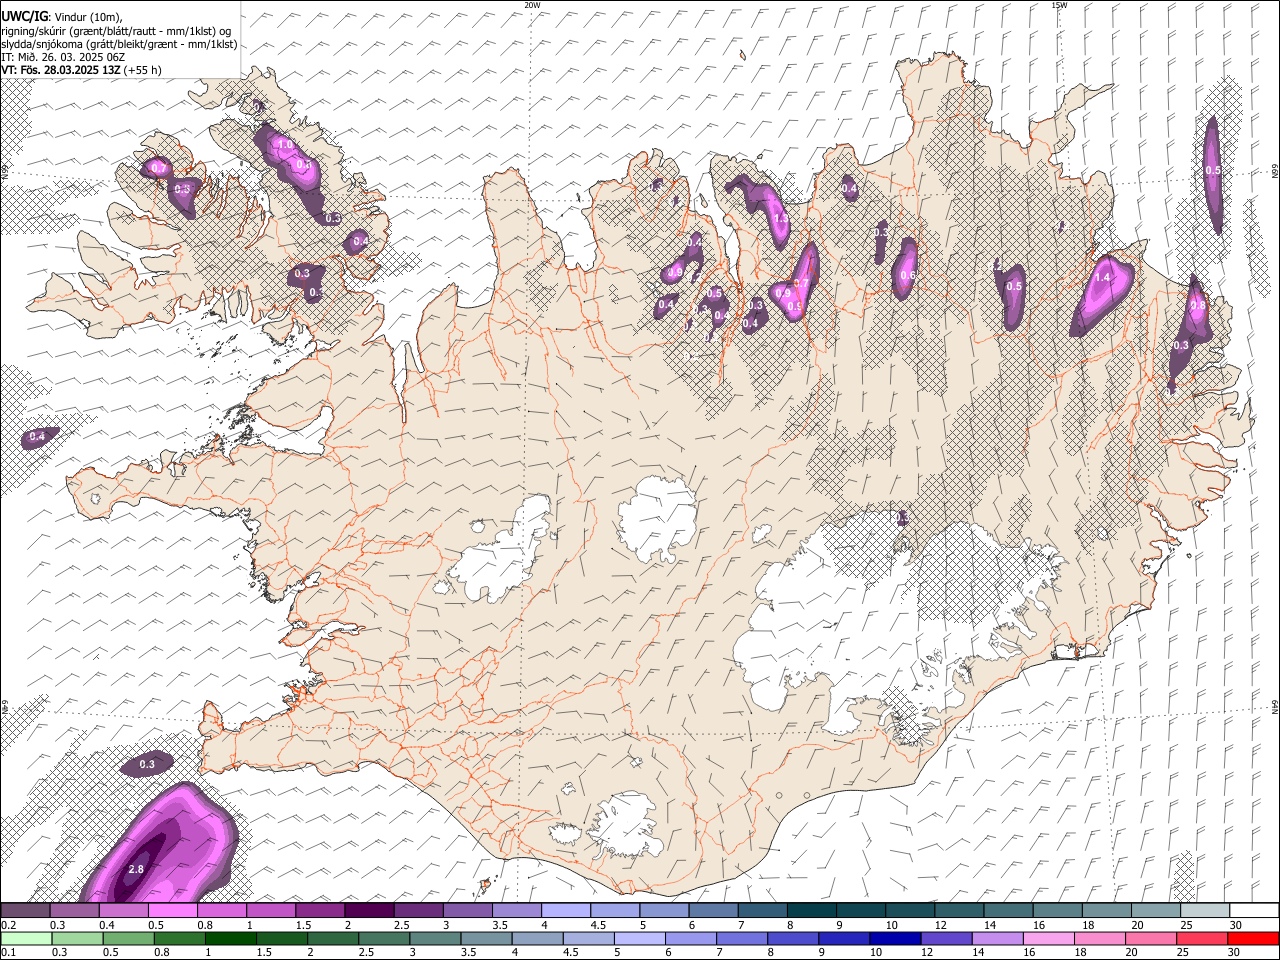
Task: Click the offshore 0.4 patch west of Snæfellsnes
Action: pos(38,436)
